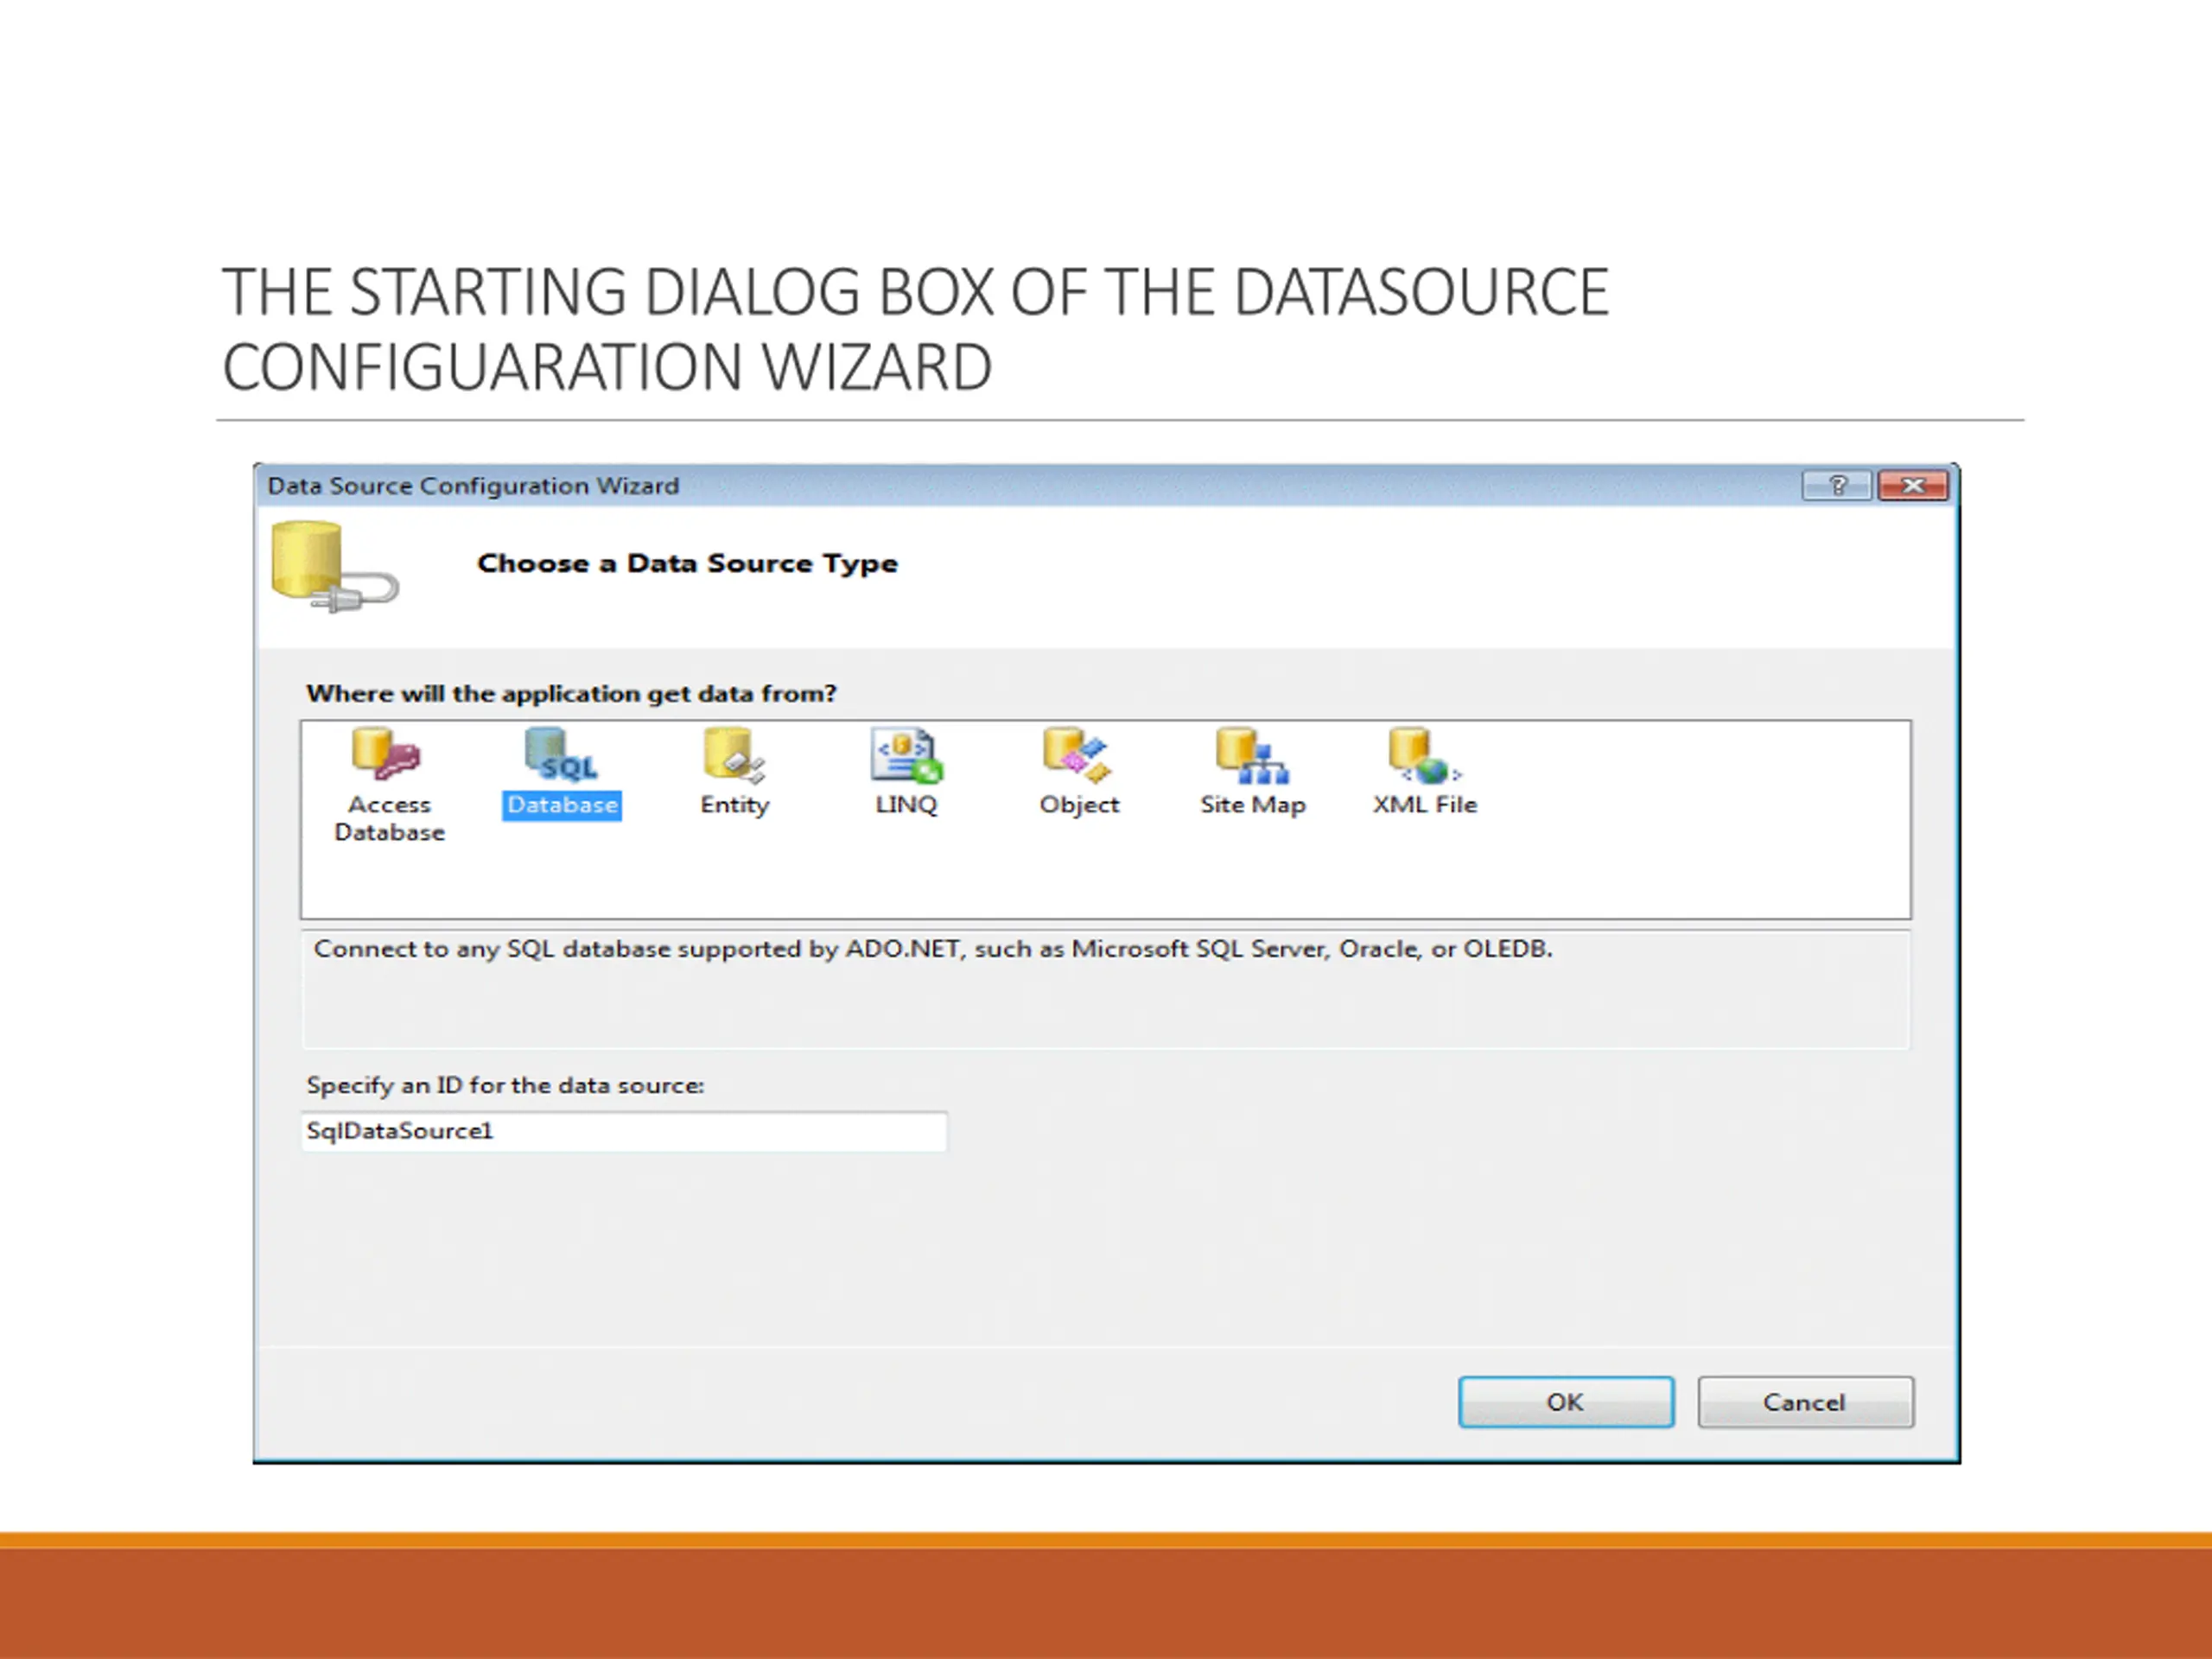This screenshot has height=1659, width=2212.
Task: Click the database plug icon in the header
Action: (335, 567)
